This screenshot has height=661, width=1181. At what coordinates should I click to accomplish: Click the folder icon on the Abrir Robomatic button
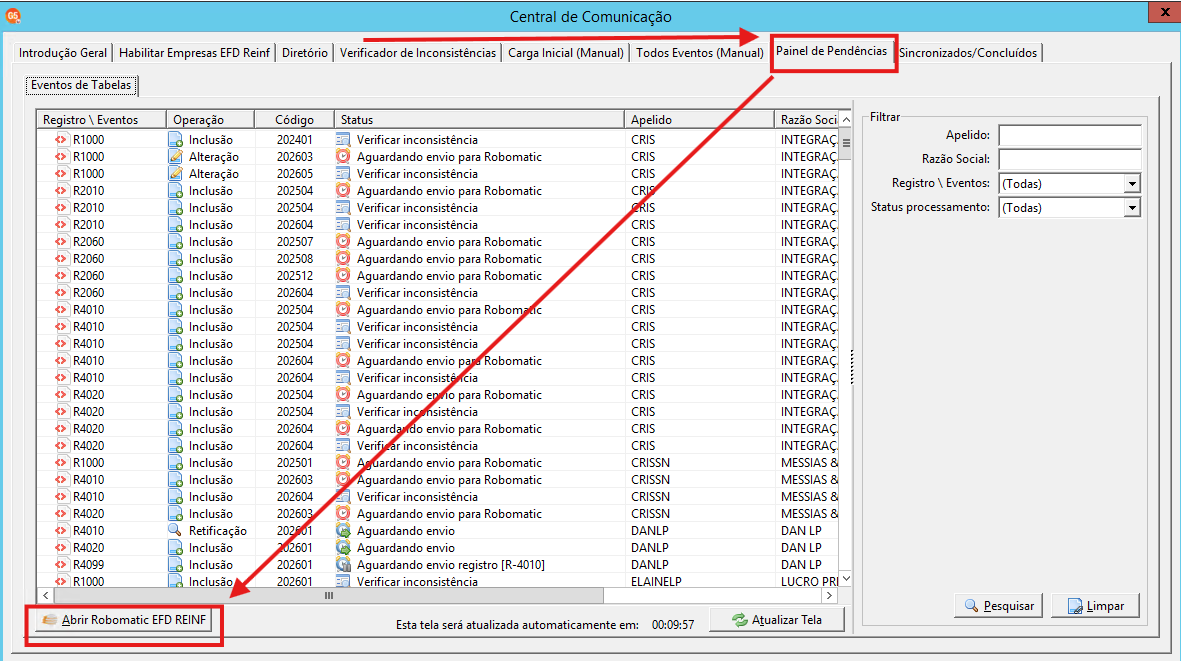coord(50,620)
